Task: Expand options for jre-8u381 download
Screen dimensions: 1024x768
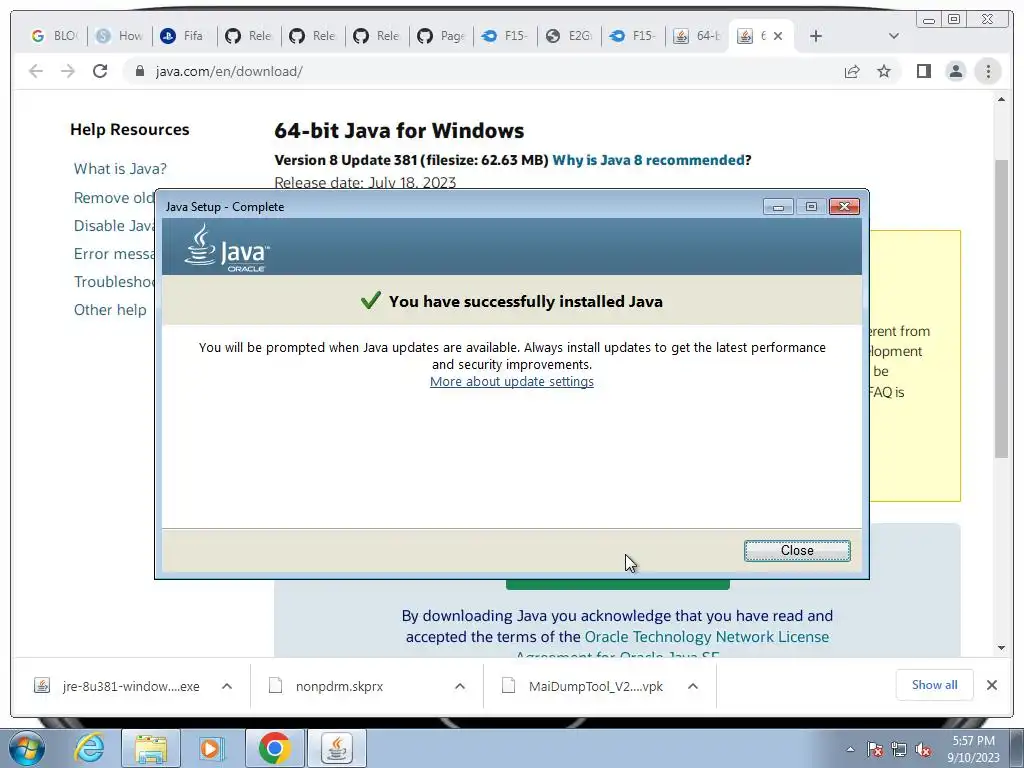Action: point(227,686)
